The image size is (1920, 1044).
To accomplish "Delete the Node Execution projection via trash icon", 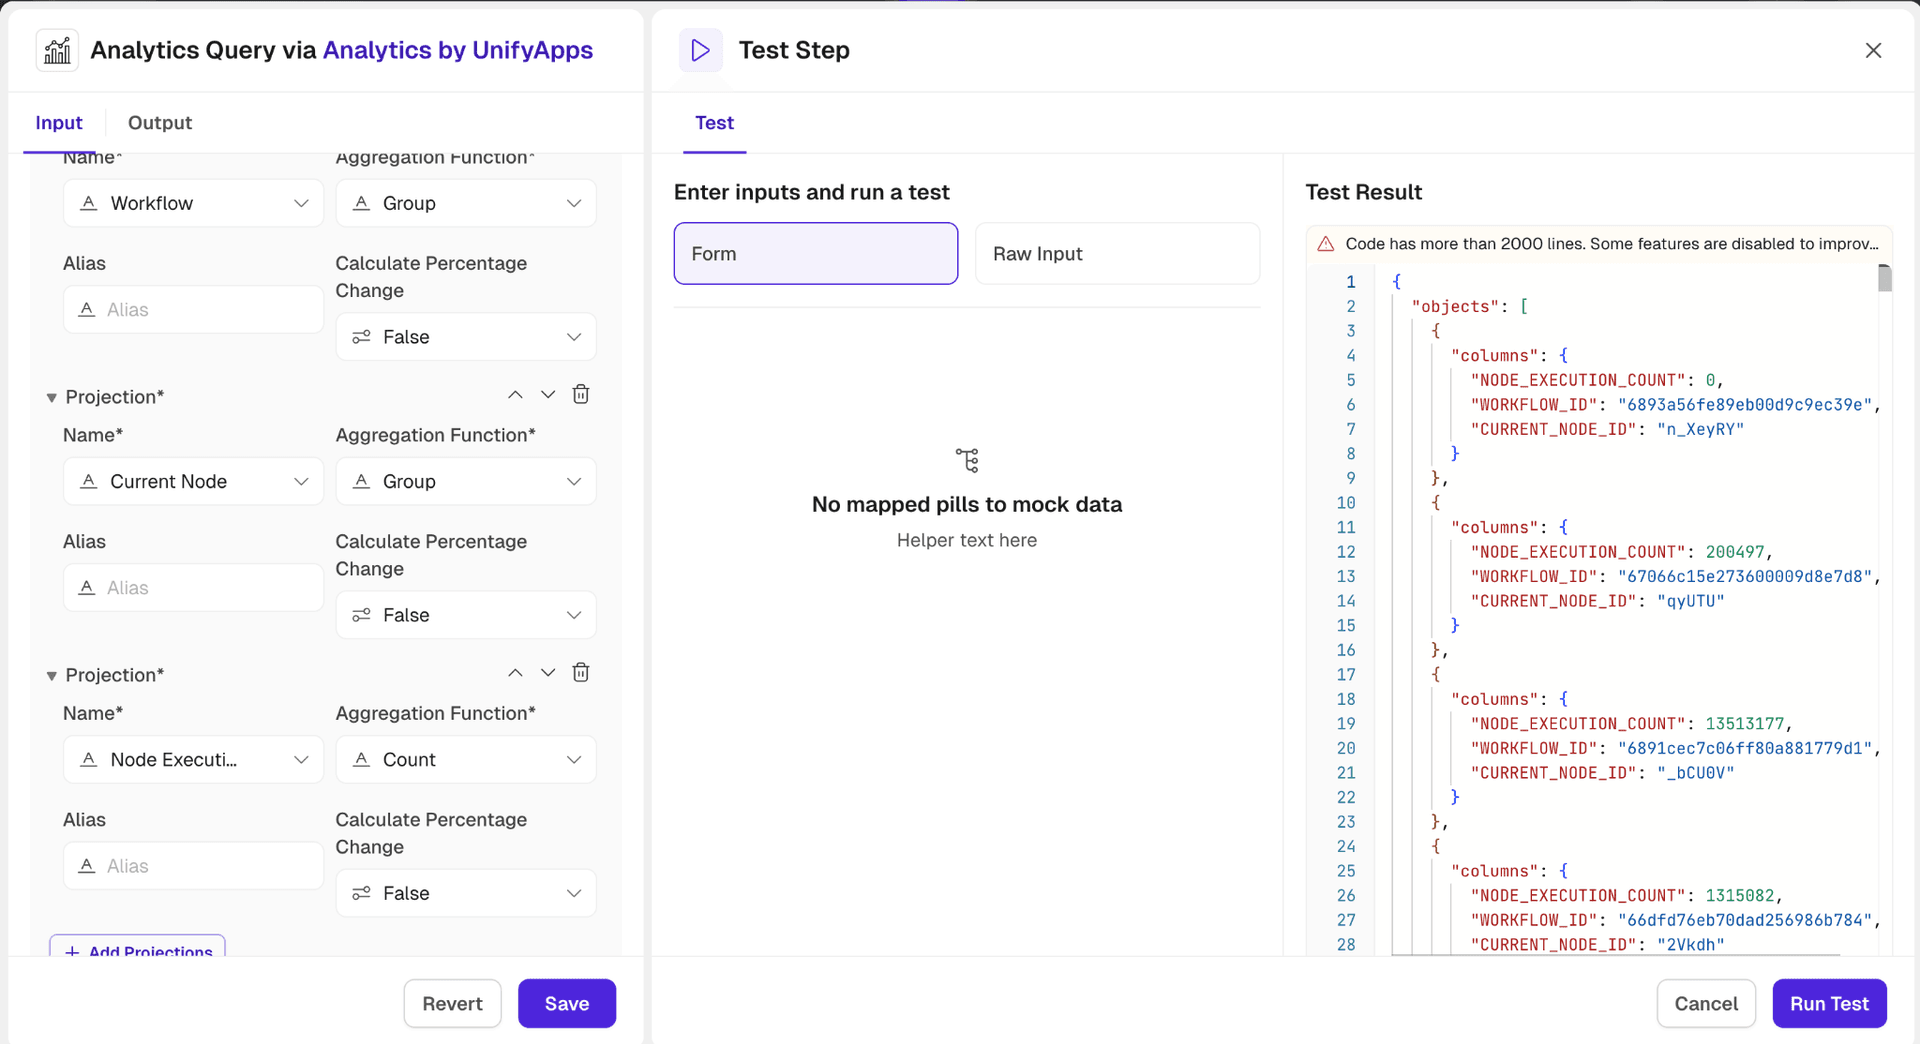I will (581, 672).
